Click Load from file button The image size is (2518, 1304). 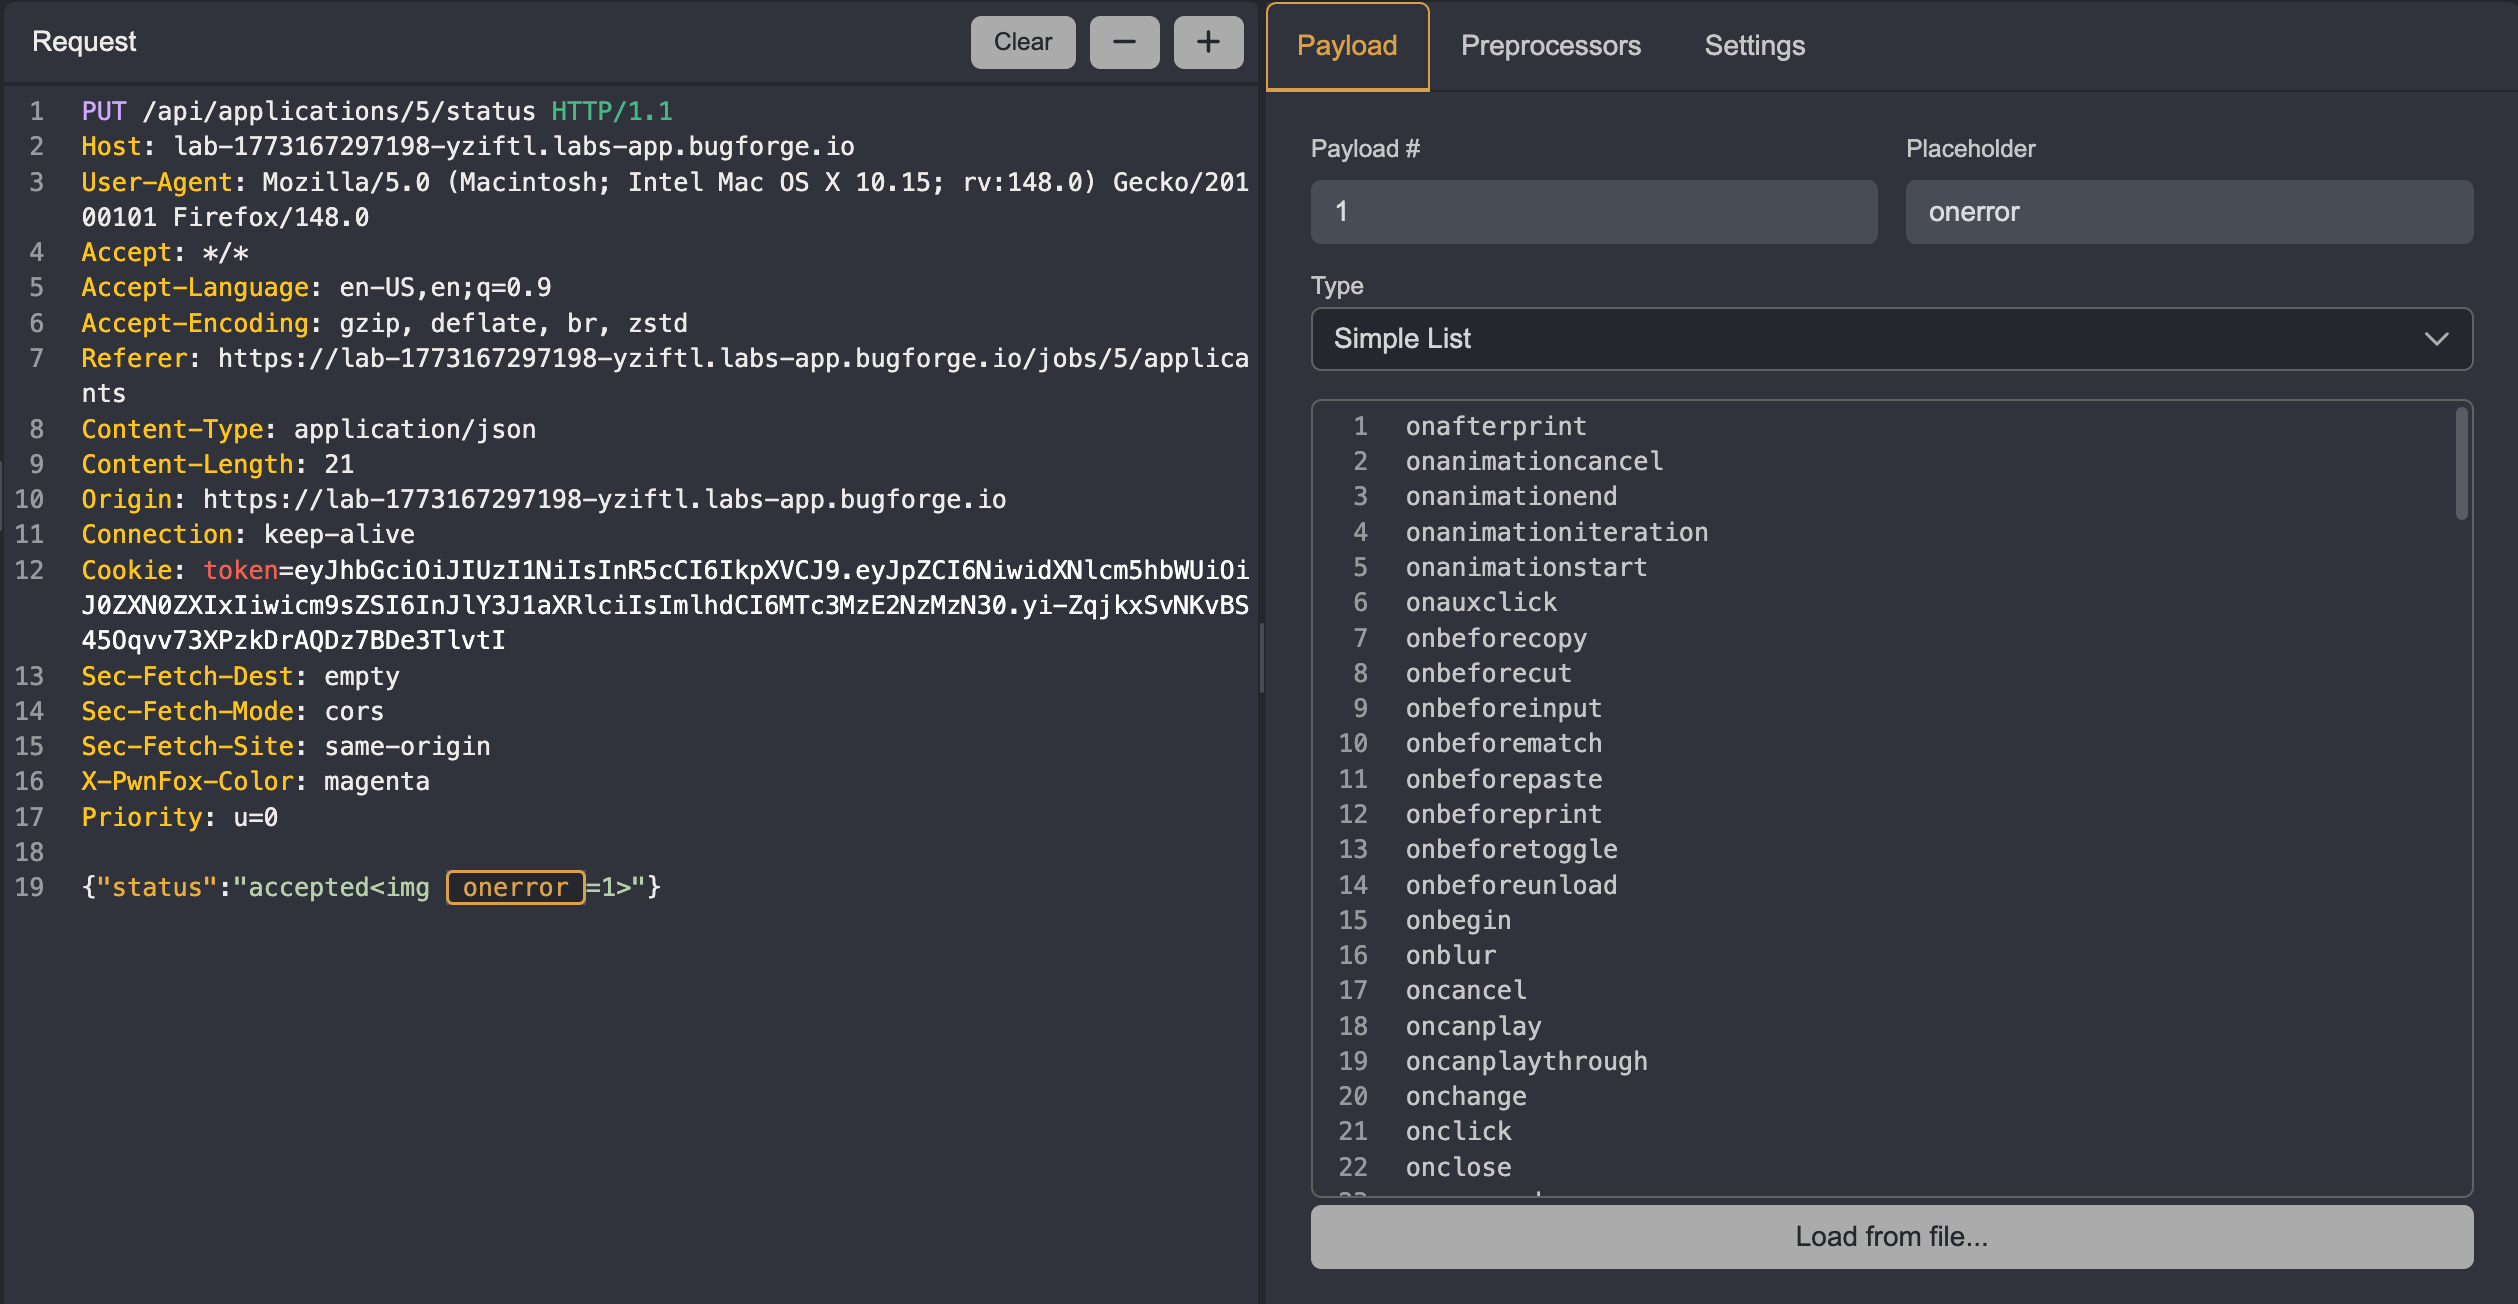tap(1890, 1237)
